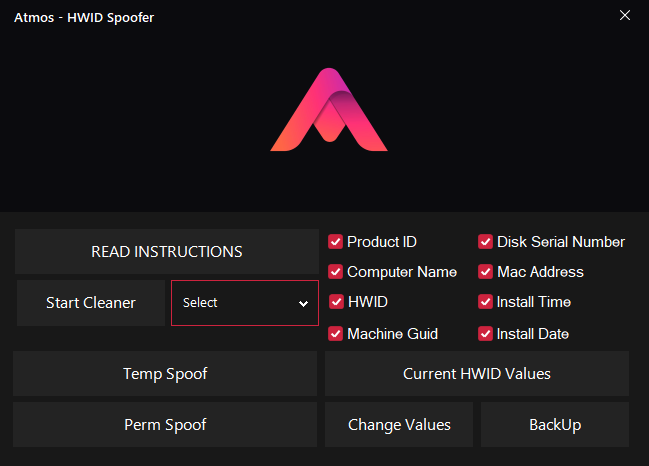Toggle the HWID checkbox
Viewport: 649px width, 466px height.
[x=336, y=302]
